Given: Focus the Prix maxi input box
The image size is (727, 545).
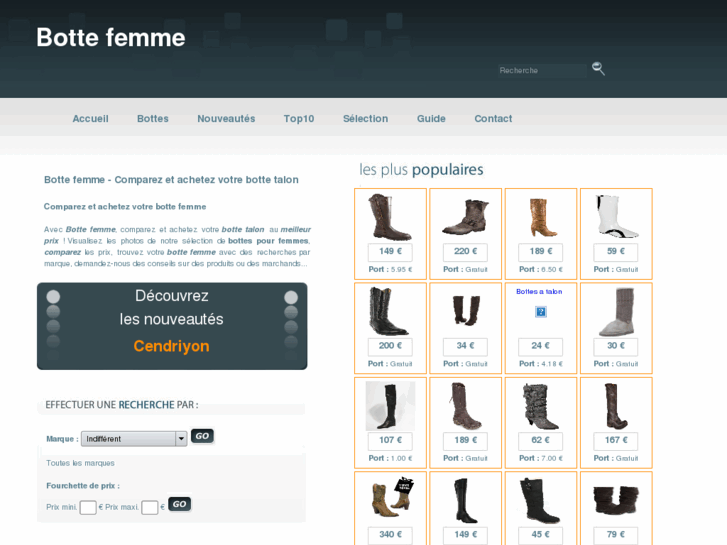Looking at the screenshot, I should 150,507.
